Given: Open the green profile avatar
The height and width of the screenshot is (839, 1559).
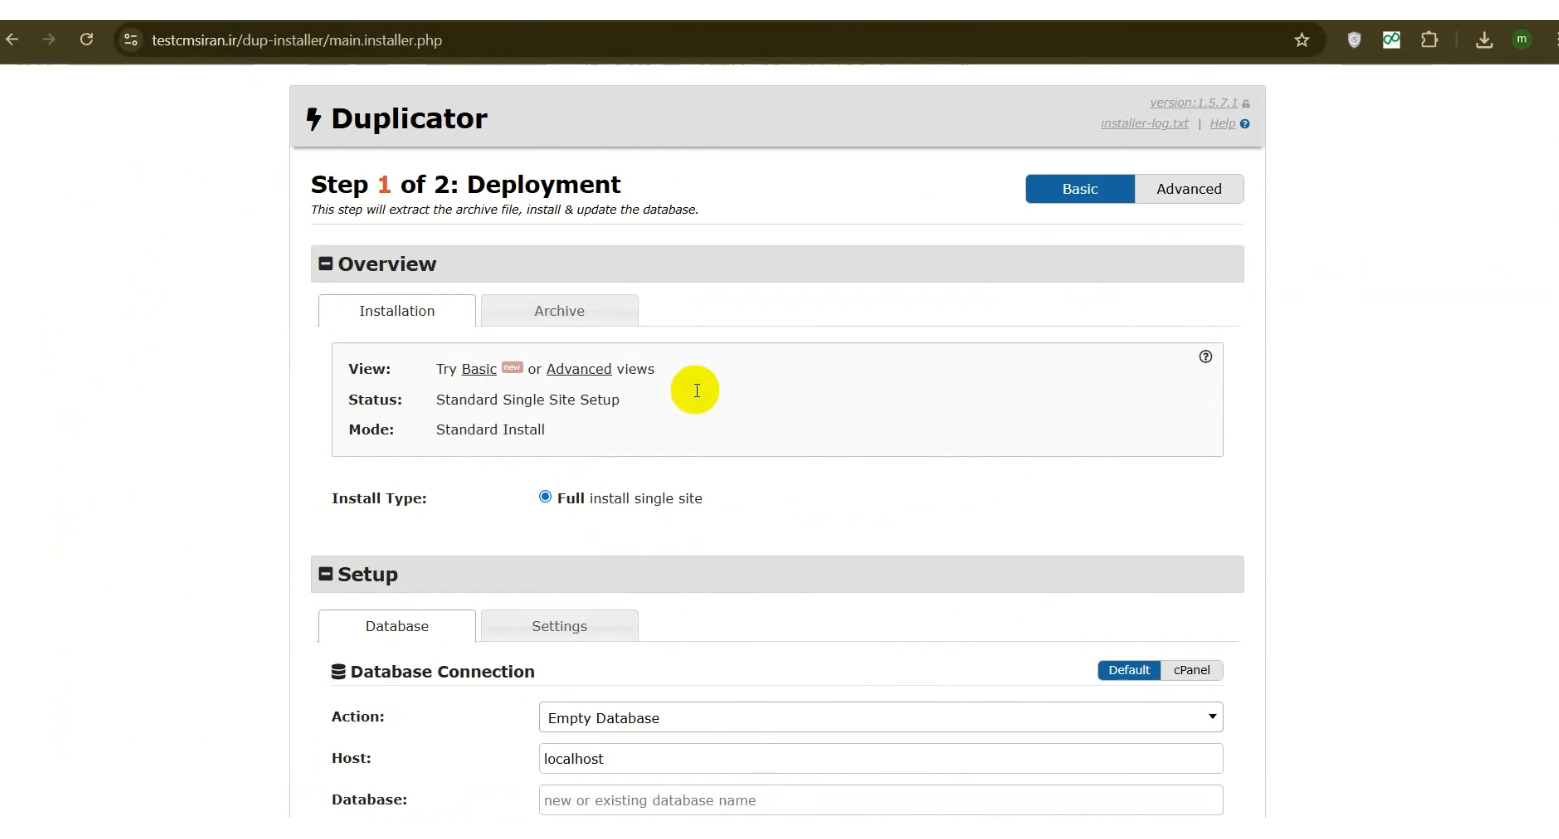Looking at the screenshot, I should (x=1522, y=40).
